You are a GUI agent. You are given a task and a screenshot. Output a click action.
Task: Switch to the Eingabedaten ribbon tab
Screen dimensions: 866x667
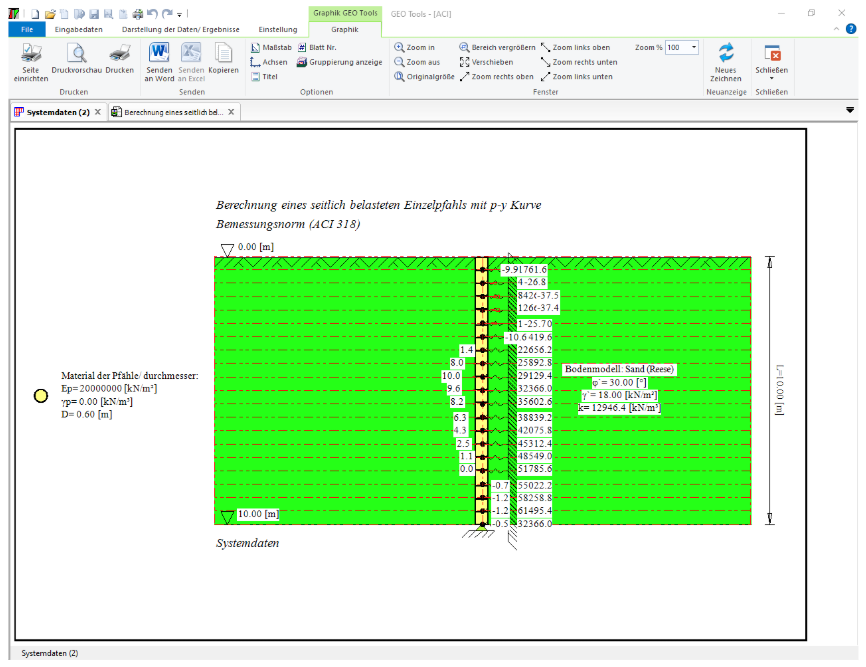78,29
